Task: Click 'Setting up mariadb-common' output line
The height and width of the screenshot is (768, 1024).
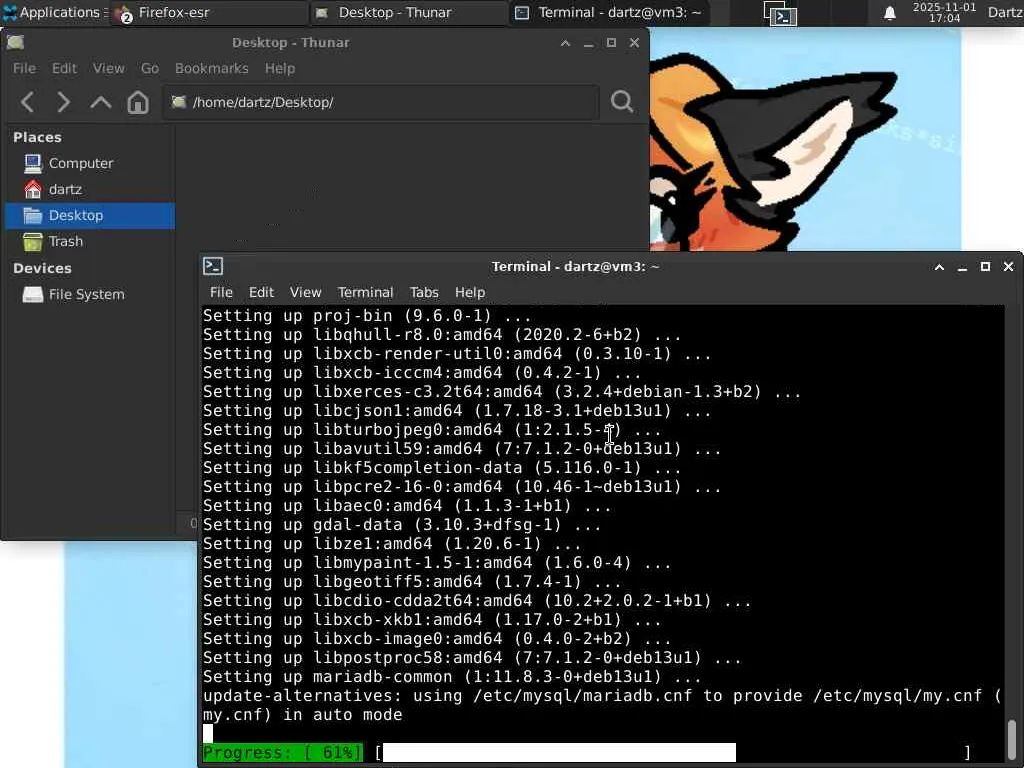Action: click(452, 677)
